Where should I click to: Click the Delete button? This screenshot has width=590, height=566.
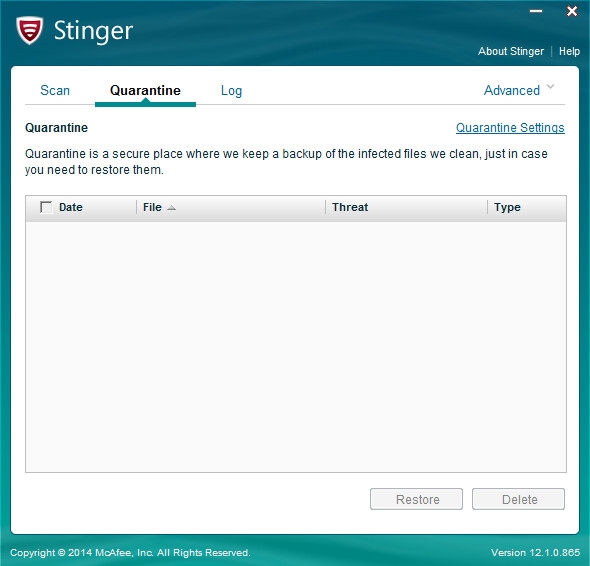point(519,499)
